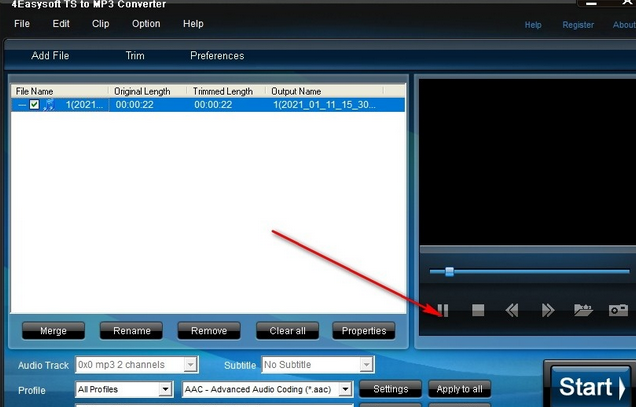Open the Help menu

(x=193, y=24)
